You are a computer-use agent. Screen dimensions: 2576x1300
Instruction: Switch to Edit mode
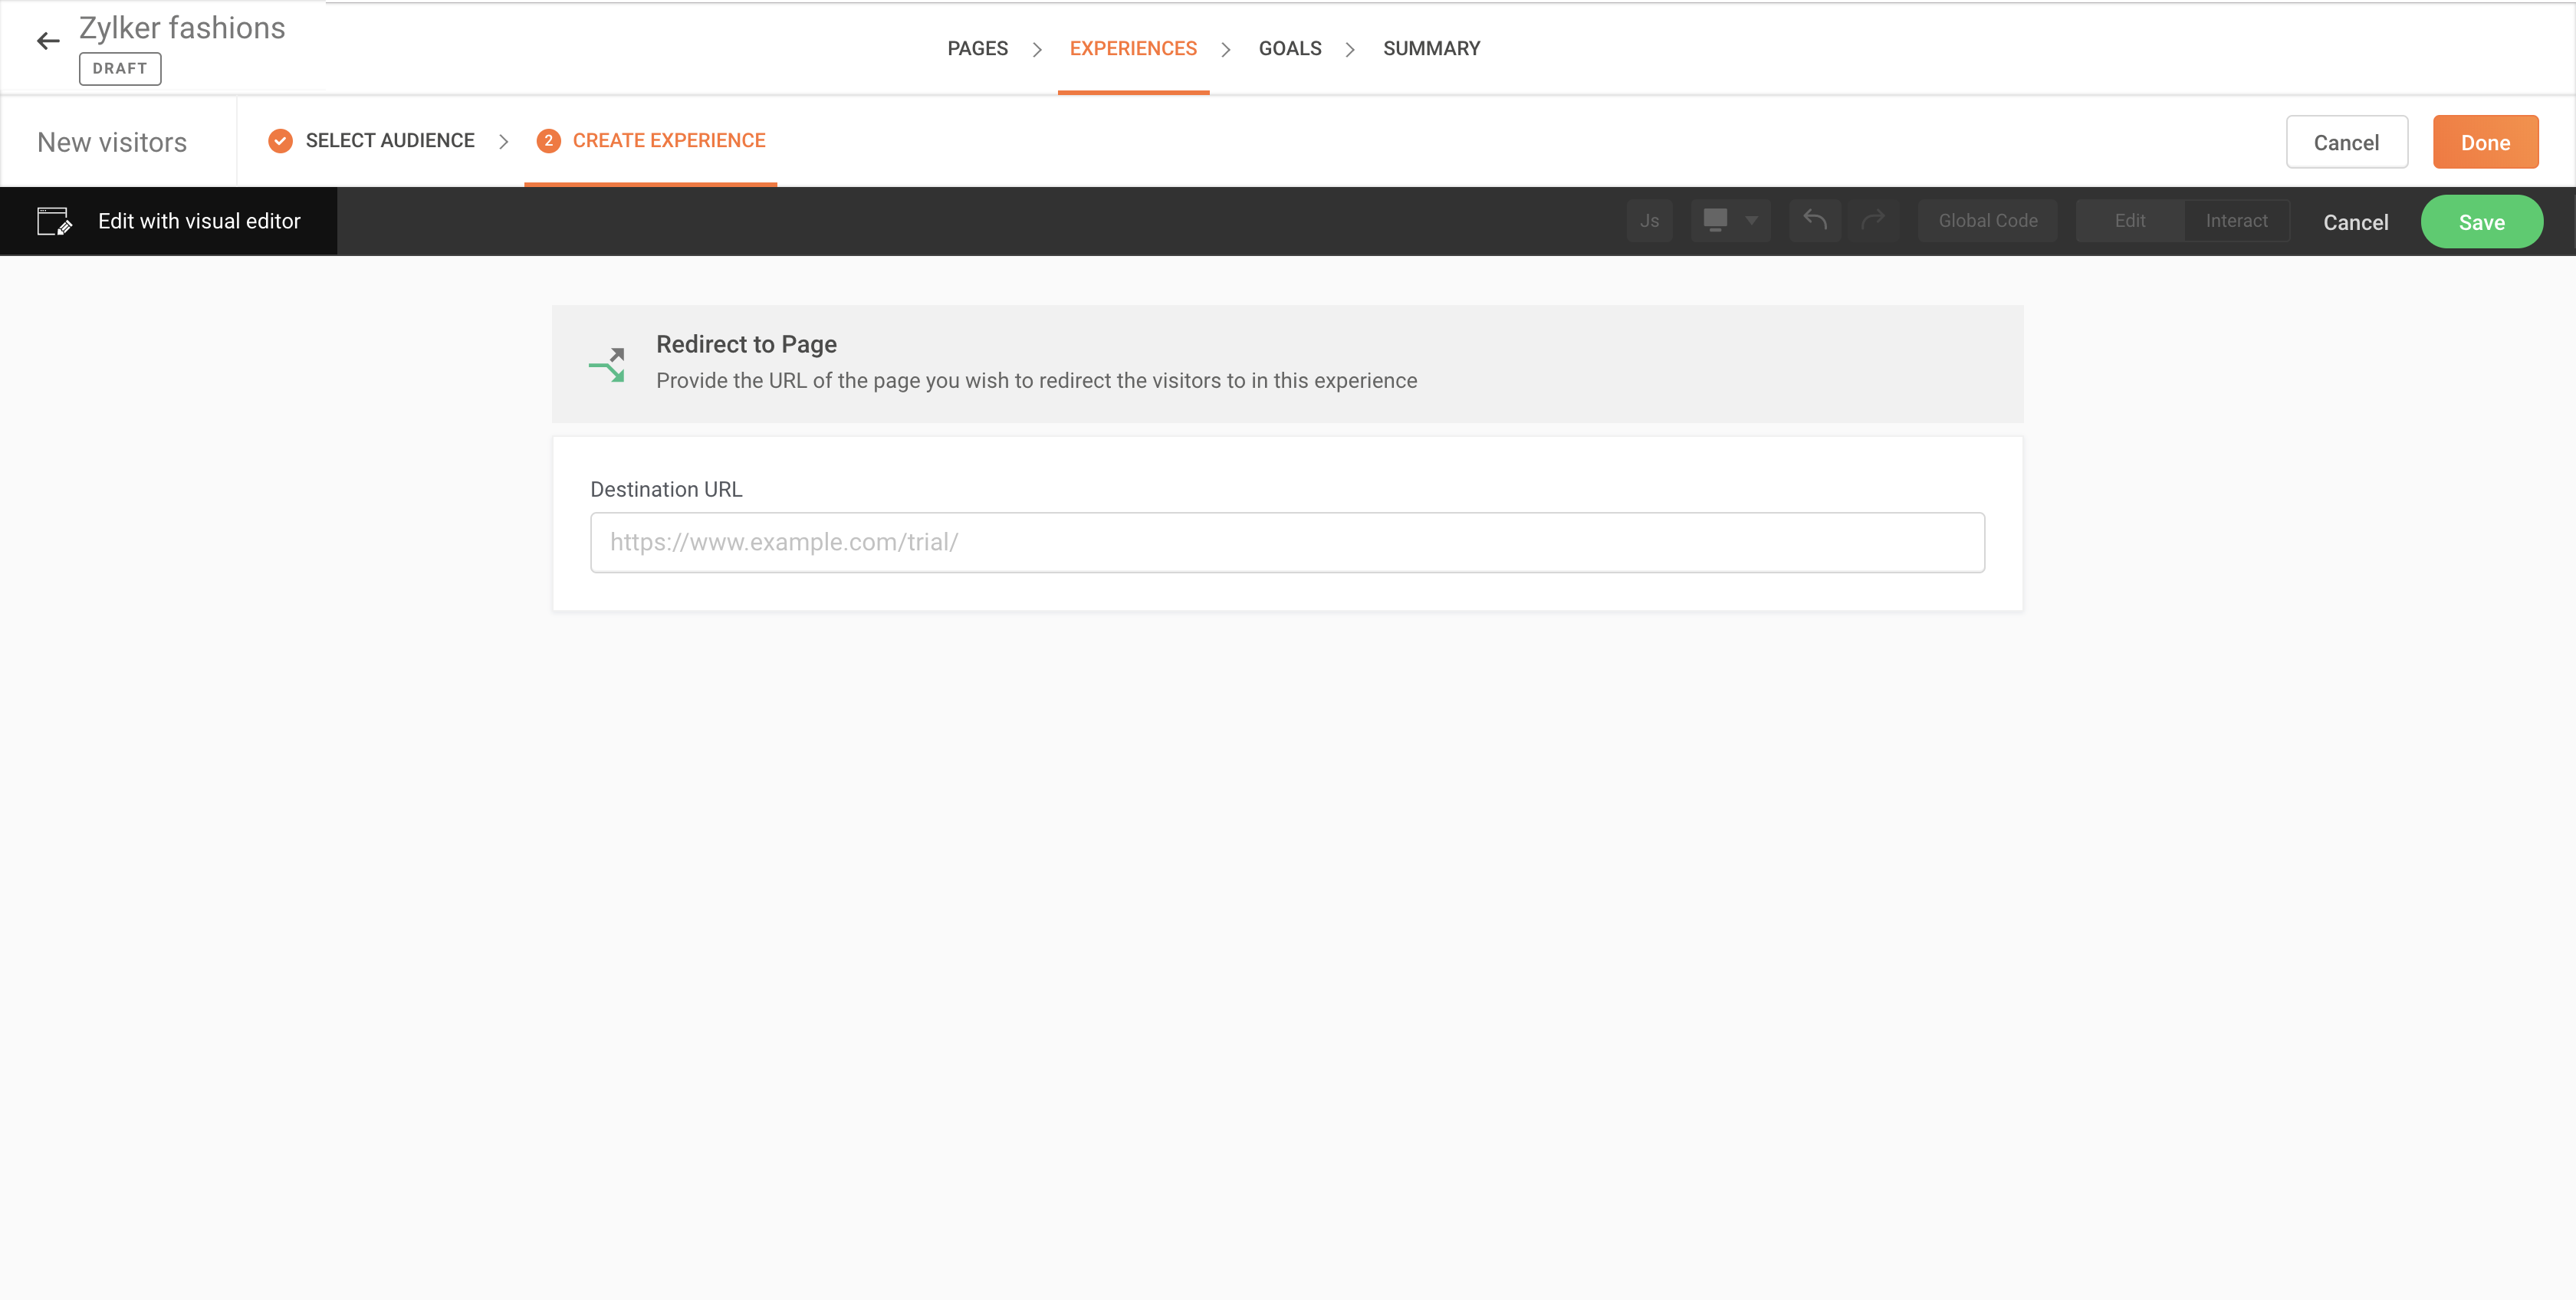tap(2129, 221)
